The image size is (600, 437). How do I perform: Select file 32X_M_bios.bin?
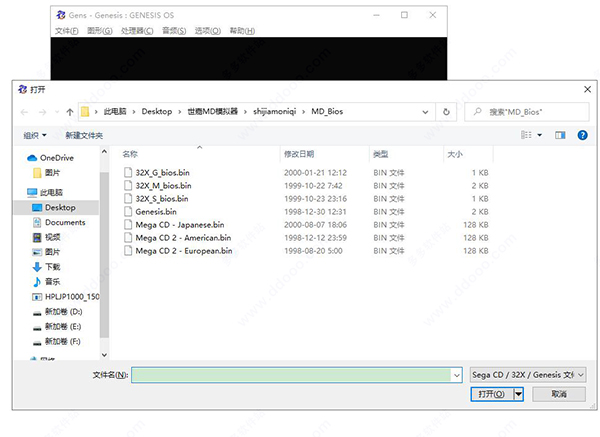point(163,186)
